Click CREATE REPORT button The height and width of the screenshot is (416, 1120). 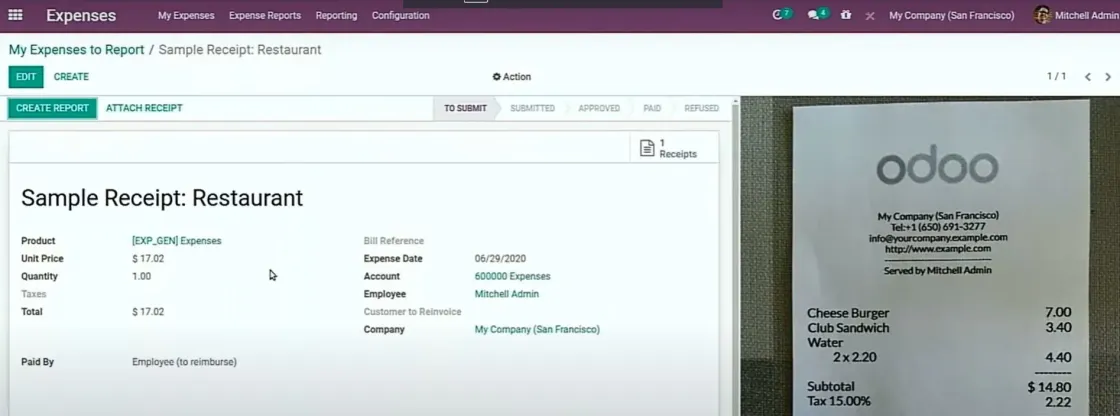[x=52, y=108]
